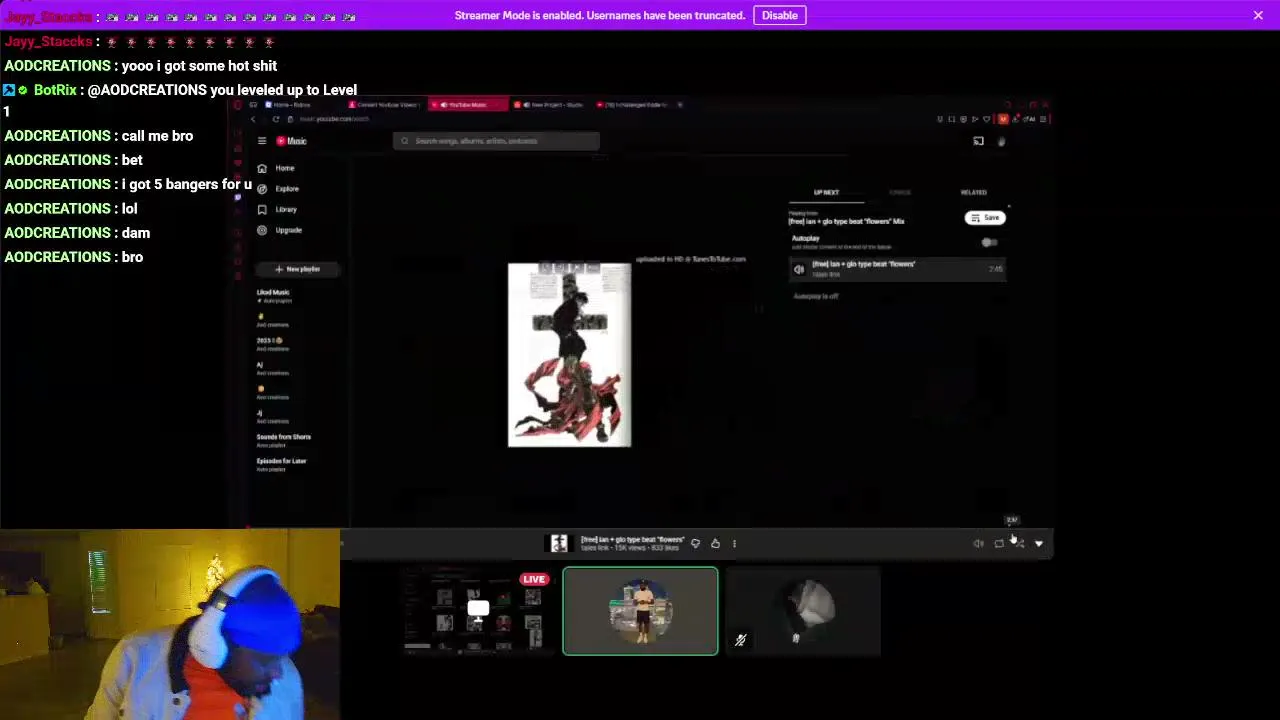Open the Liked Music playlist

point(273,295)
